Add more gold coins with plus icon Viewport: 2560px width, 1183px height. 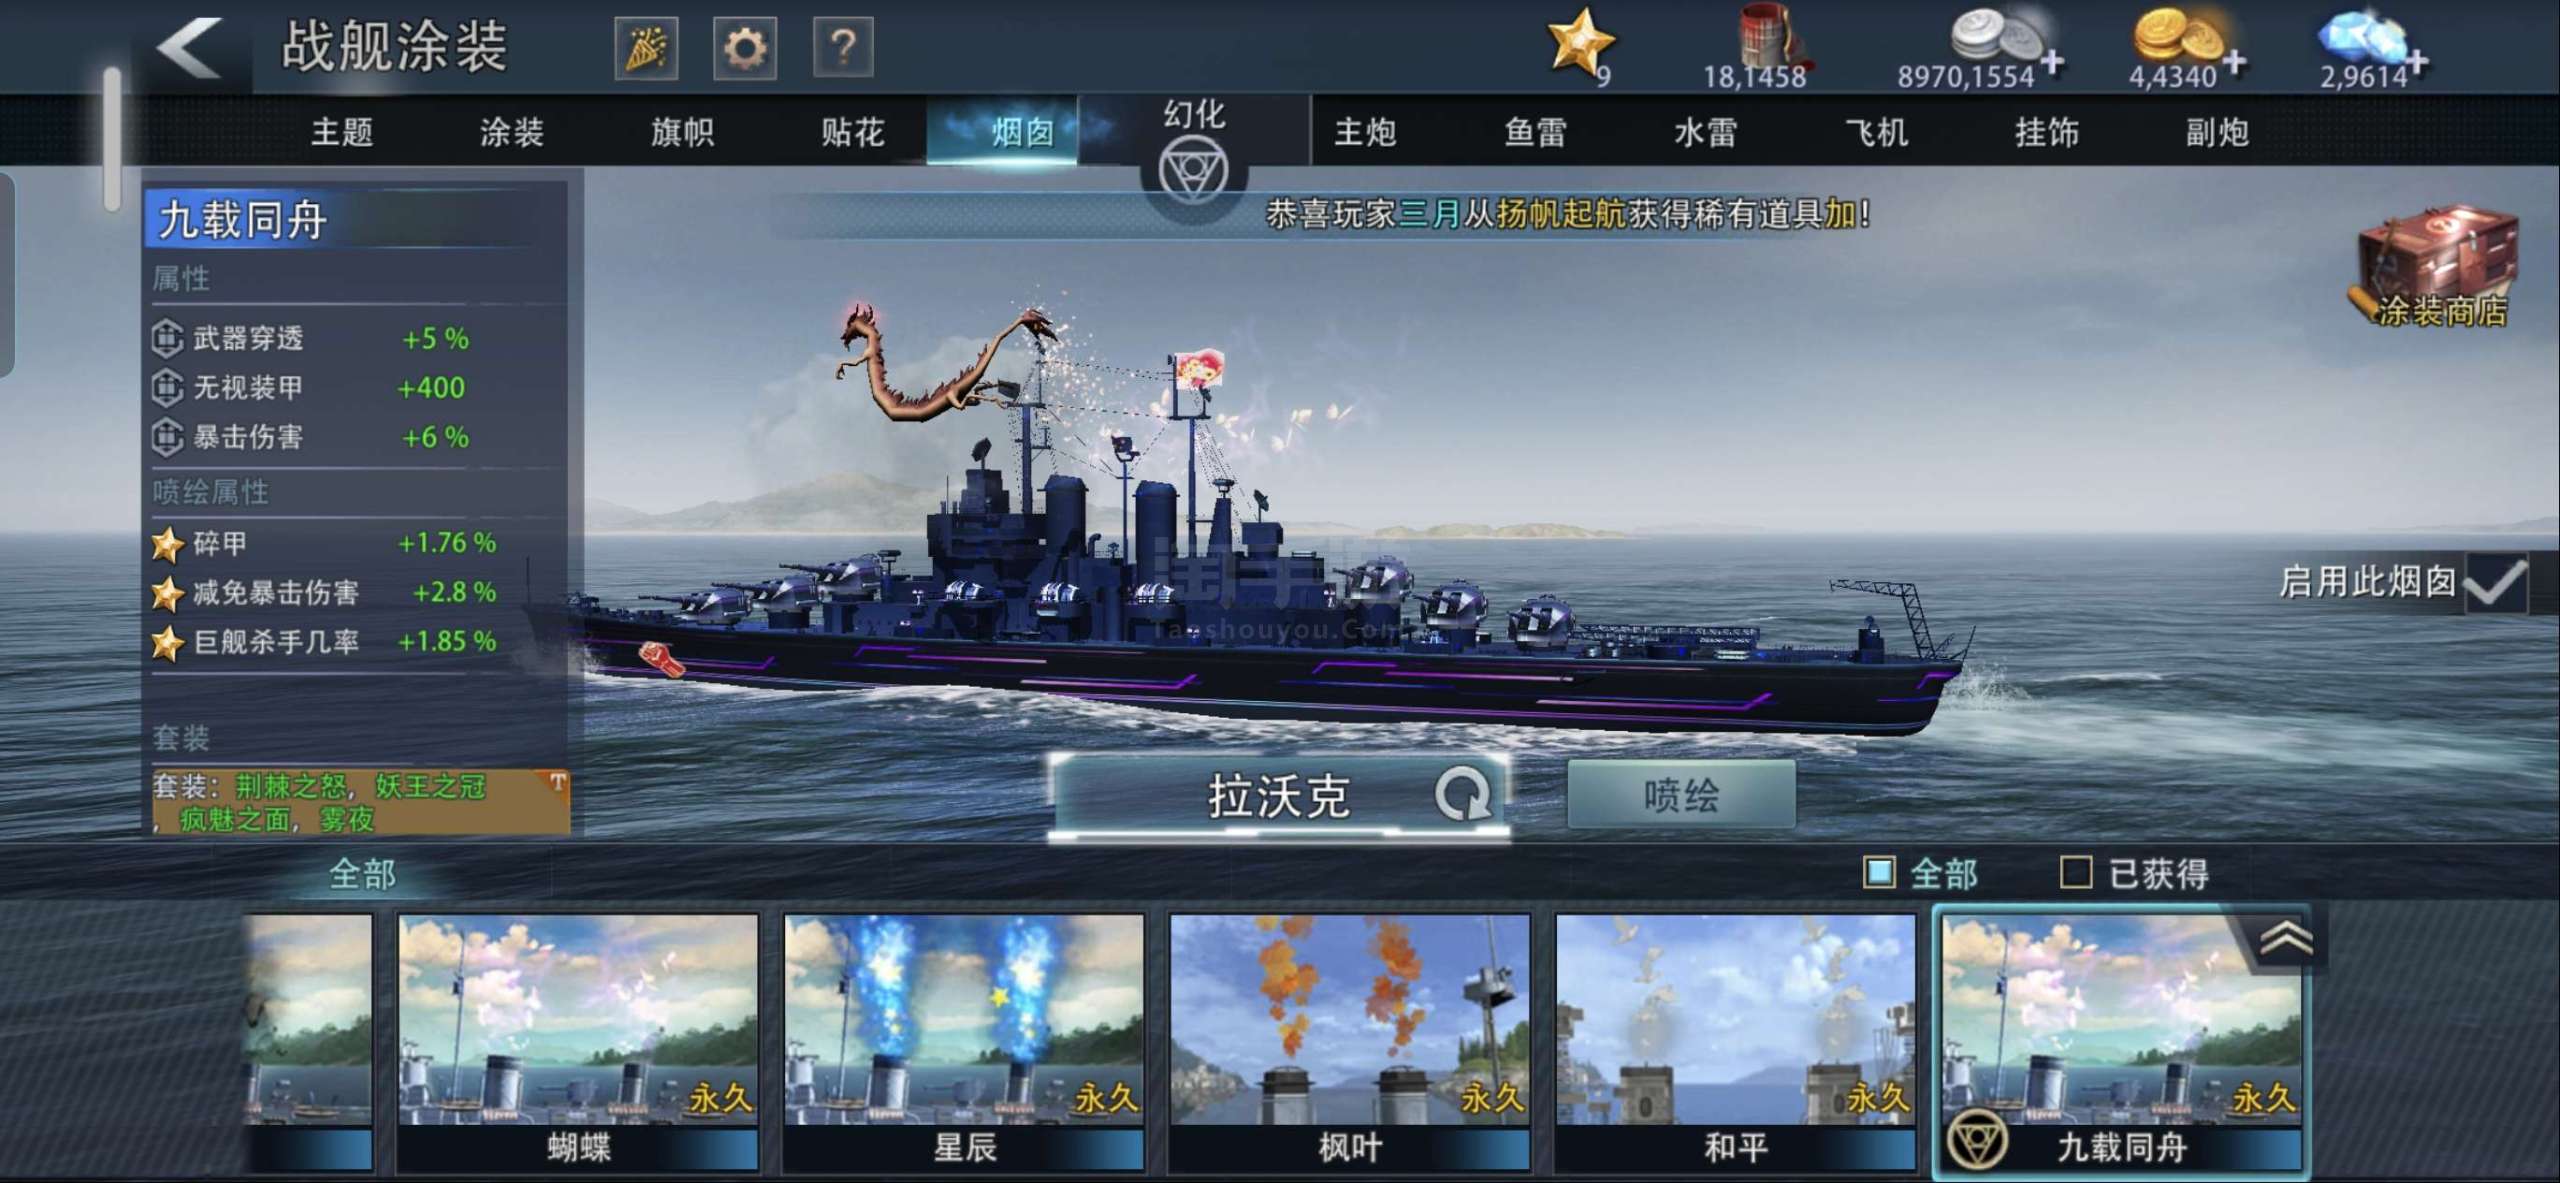2235,62
